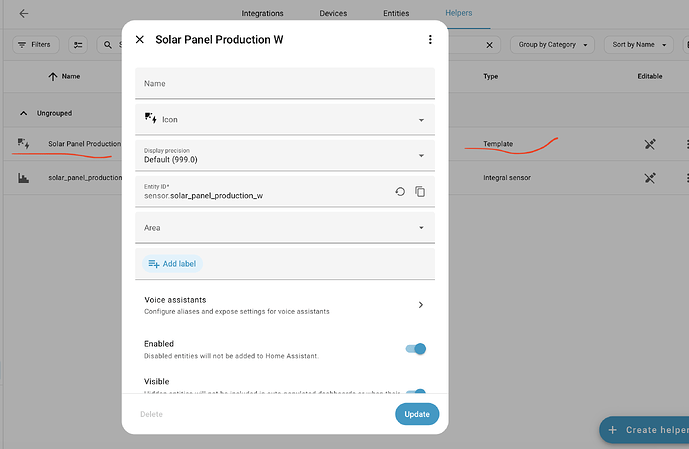Go to the Entities tab
The image size is (689, 449).
(x=395, y=14)
